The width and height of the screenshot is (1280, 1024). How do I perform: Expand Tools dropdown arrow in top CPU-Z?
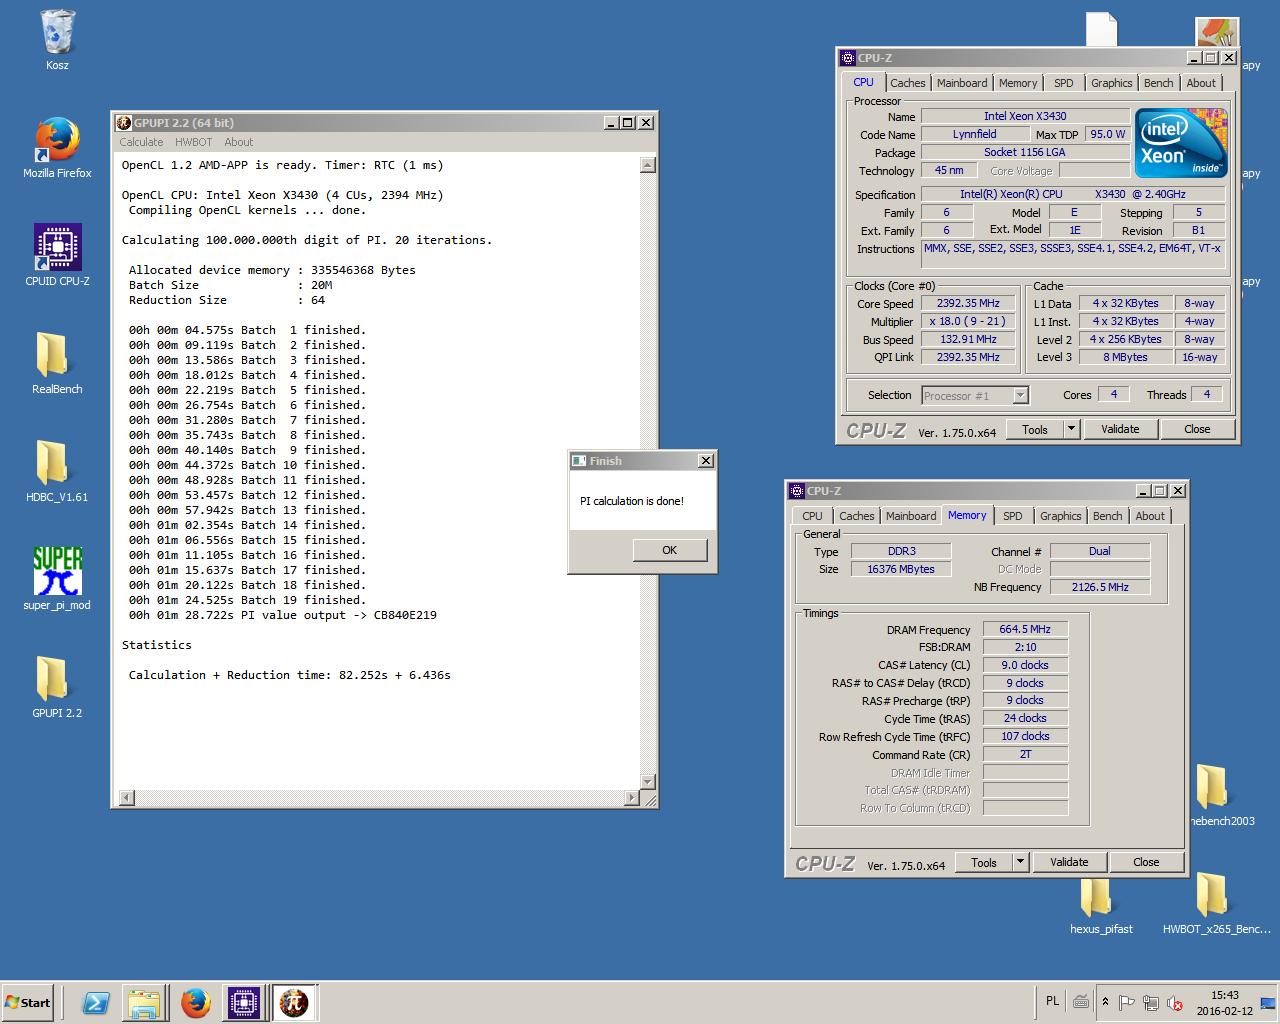point(1071,429)
